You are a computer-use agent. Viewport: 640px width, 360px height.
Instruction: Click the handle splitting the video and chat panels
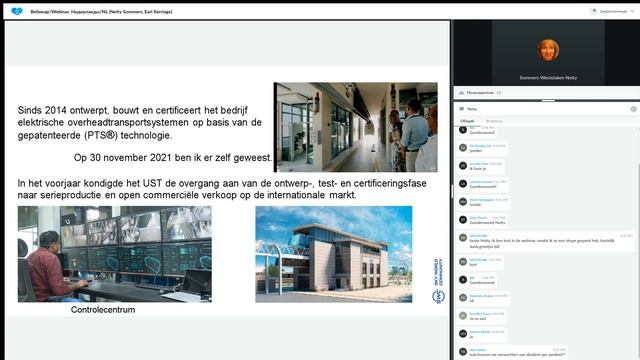coord(548,100)
